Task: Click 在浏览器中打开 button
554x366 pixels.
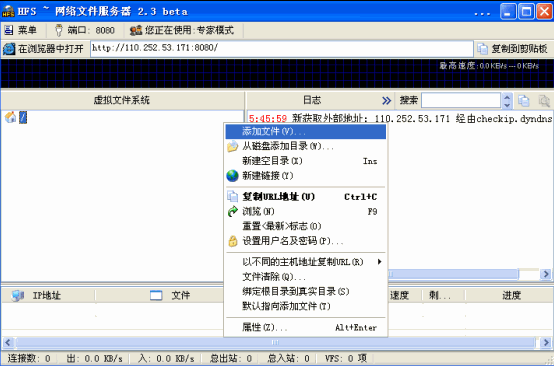Action: 43,48
